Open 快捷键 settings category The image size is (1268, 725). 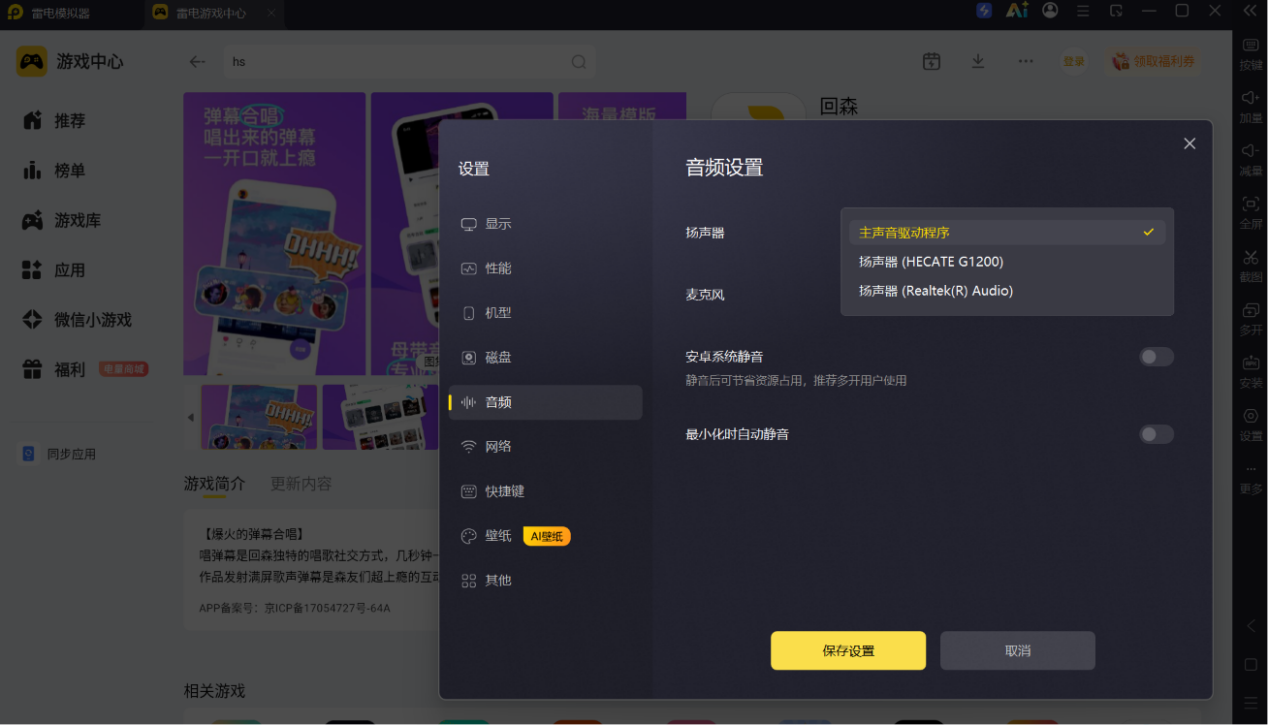point(545,491)
